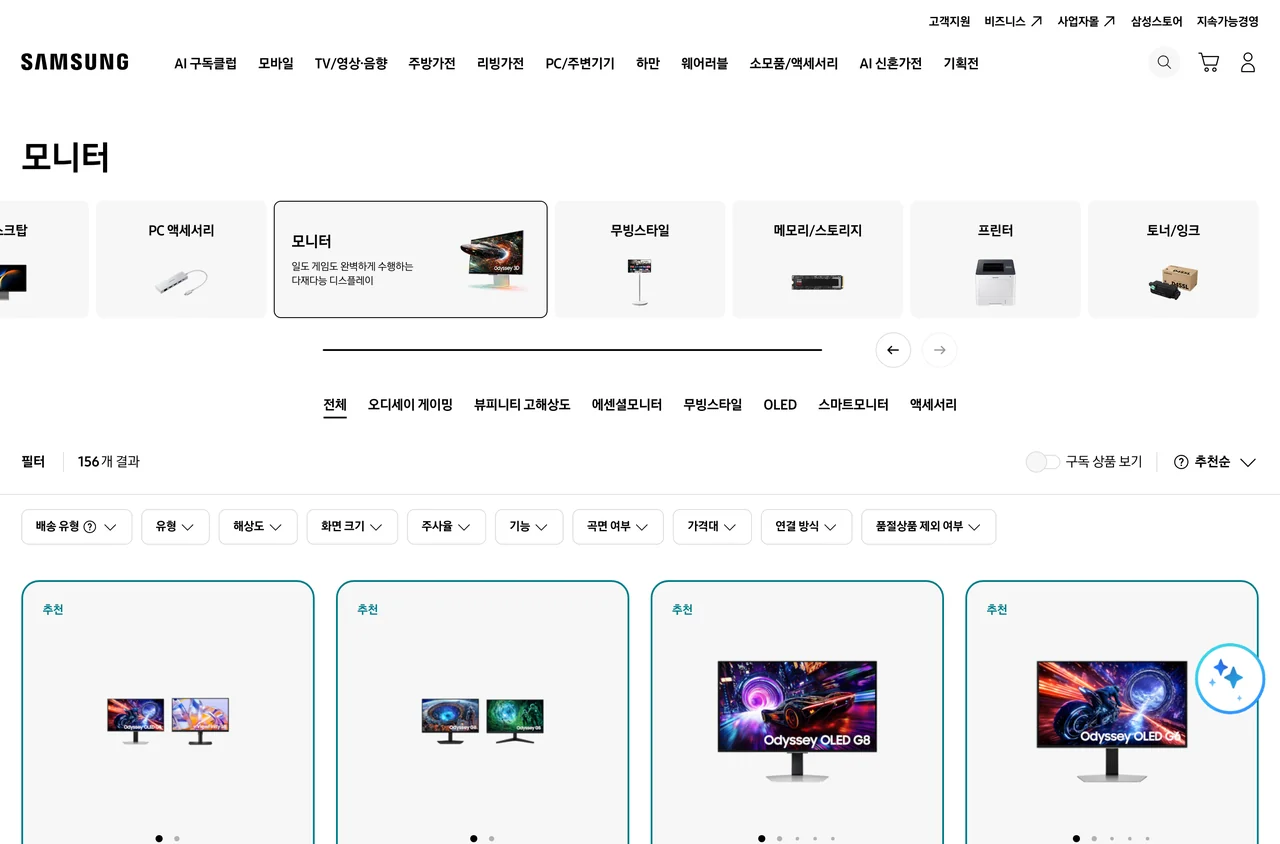Screen dimensions: 1280x844
Task: Switch to 에센셜모니터 tab
Action: 627,405
